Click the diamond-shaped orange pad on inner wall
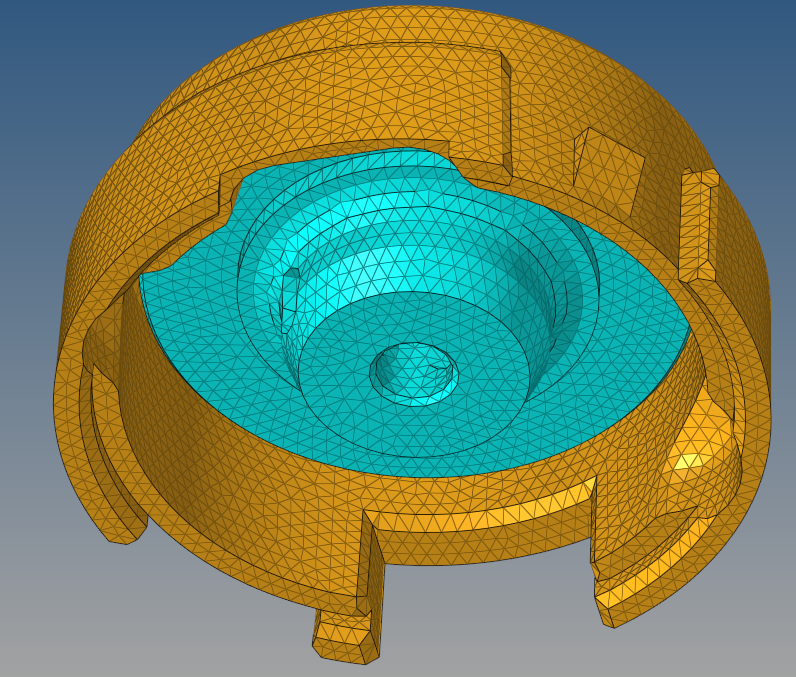Screen dimensions: 796x677 606,170
